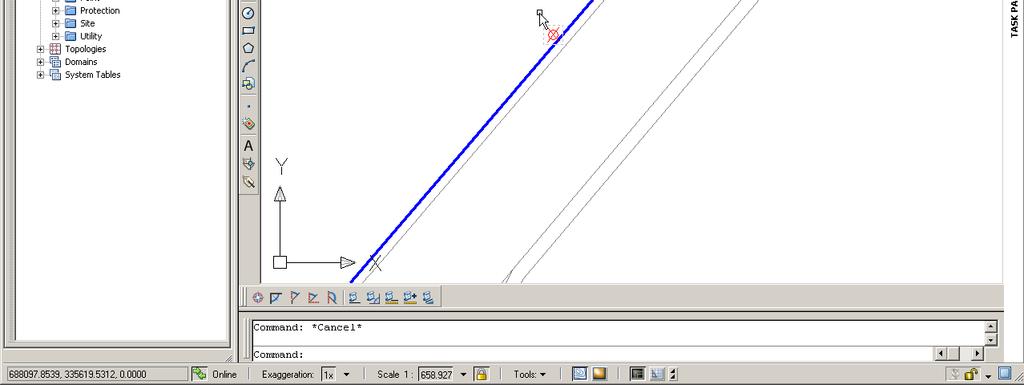The height and width of the screenshot is (385, 1024).
Task: Click command history scroll up arrow
Action: click(991, 327)
